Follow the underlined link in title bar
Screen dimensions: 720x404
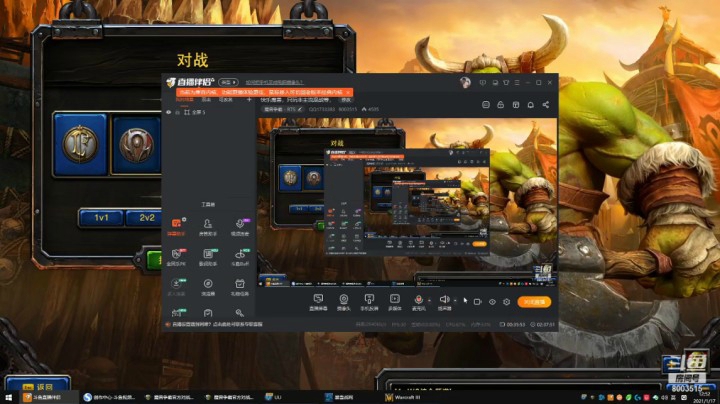[x=274, y=83]
